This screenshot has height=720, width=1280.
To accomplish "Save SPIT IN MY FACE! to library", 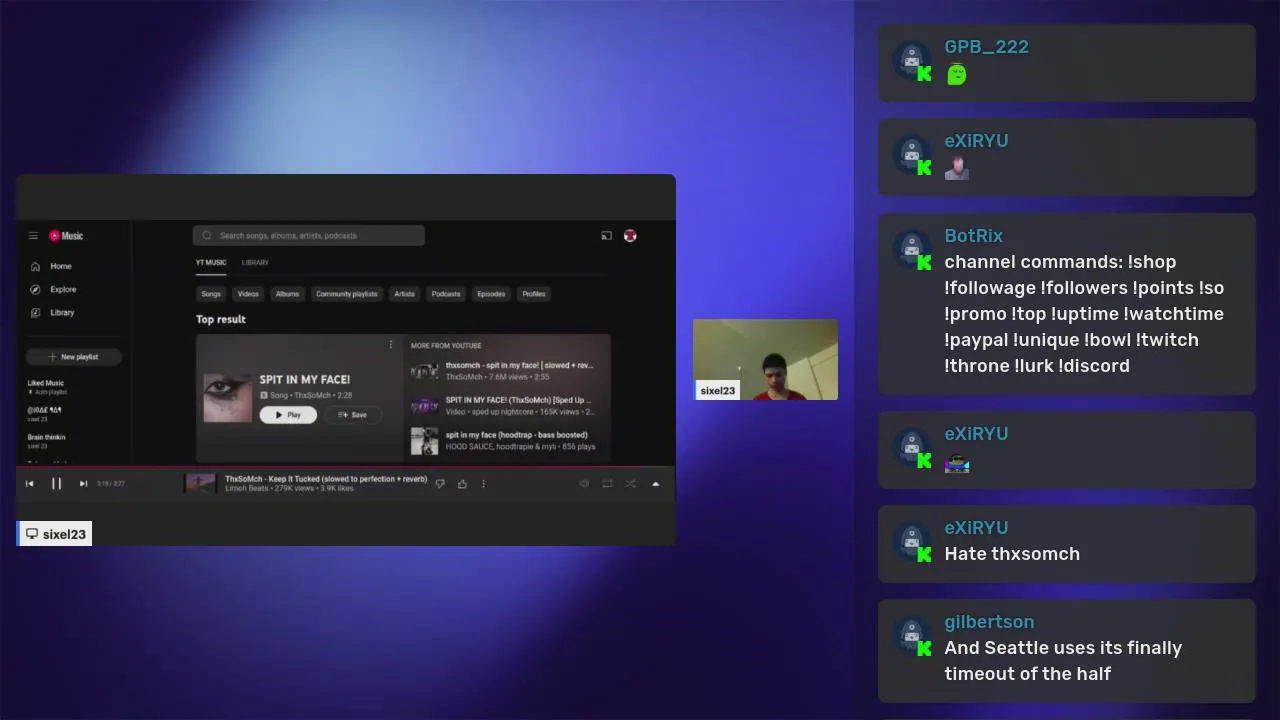I will pos(353,415).
